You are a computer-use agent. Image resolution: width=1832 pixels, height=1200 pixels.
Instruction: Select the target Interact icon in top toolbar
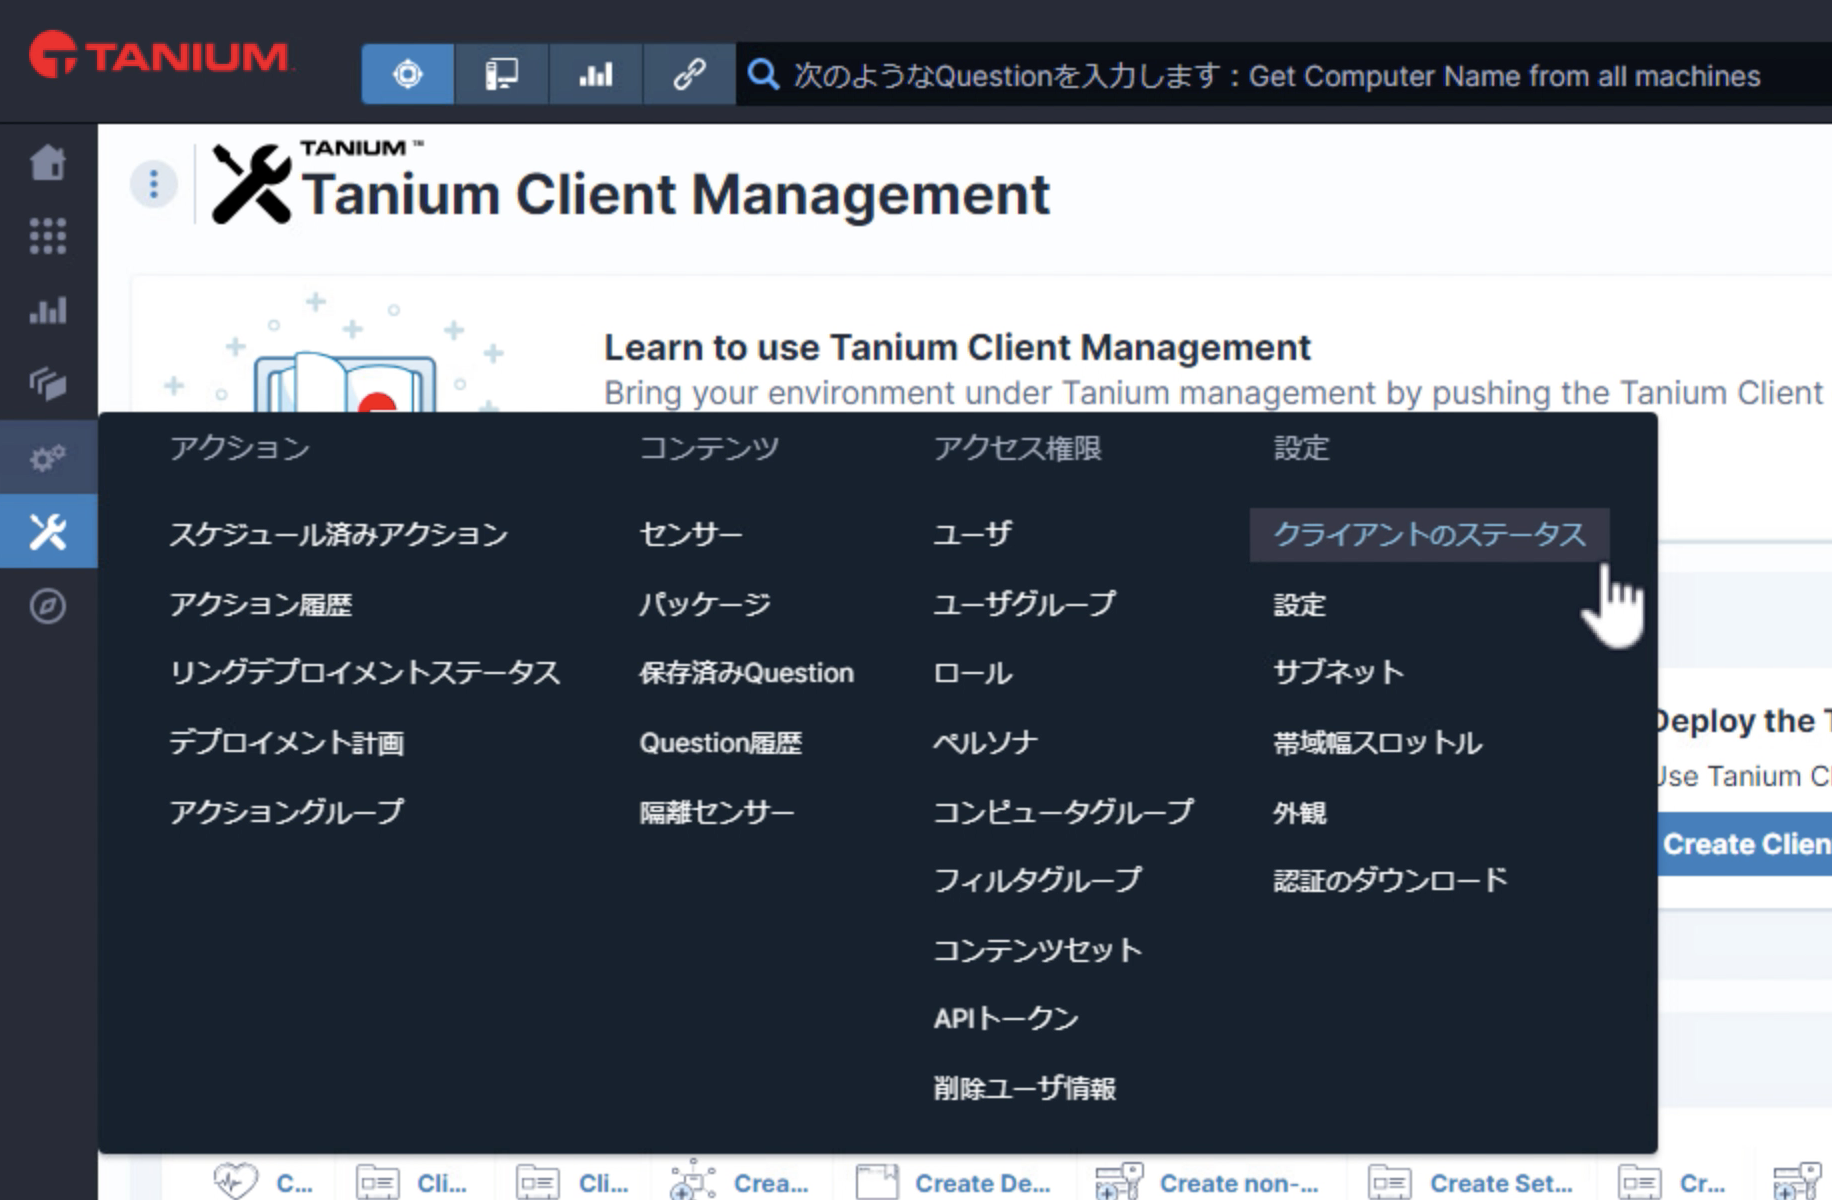pyautogui.click(x=408, y=74)
